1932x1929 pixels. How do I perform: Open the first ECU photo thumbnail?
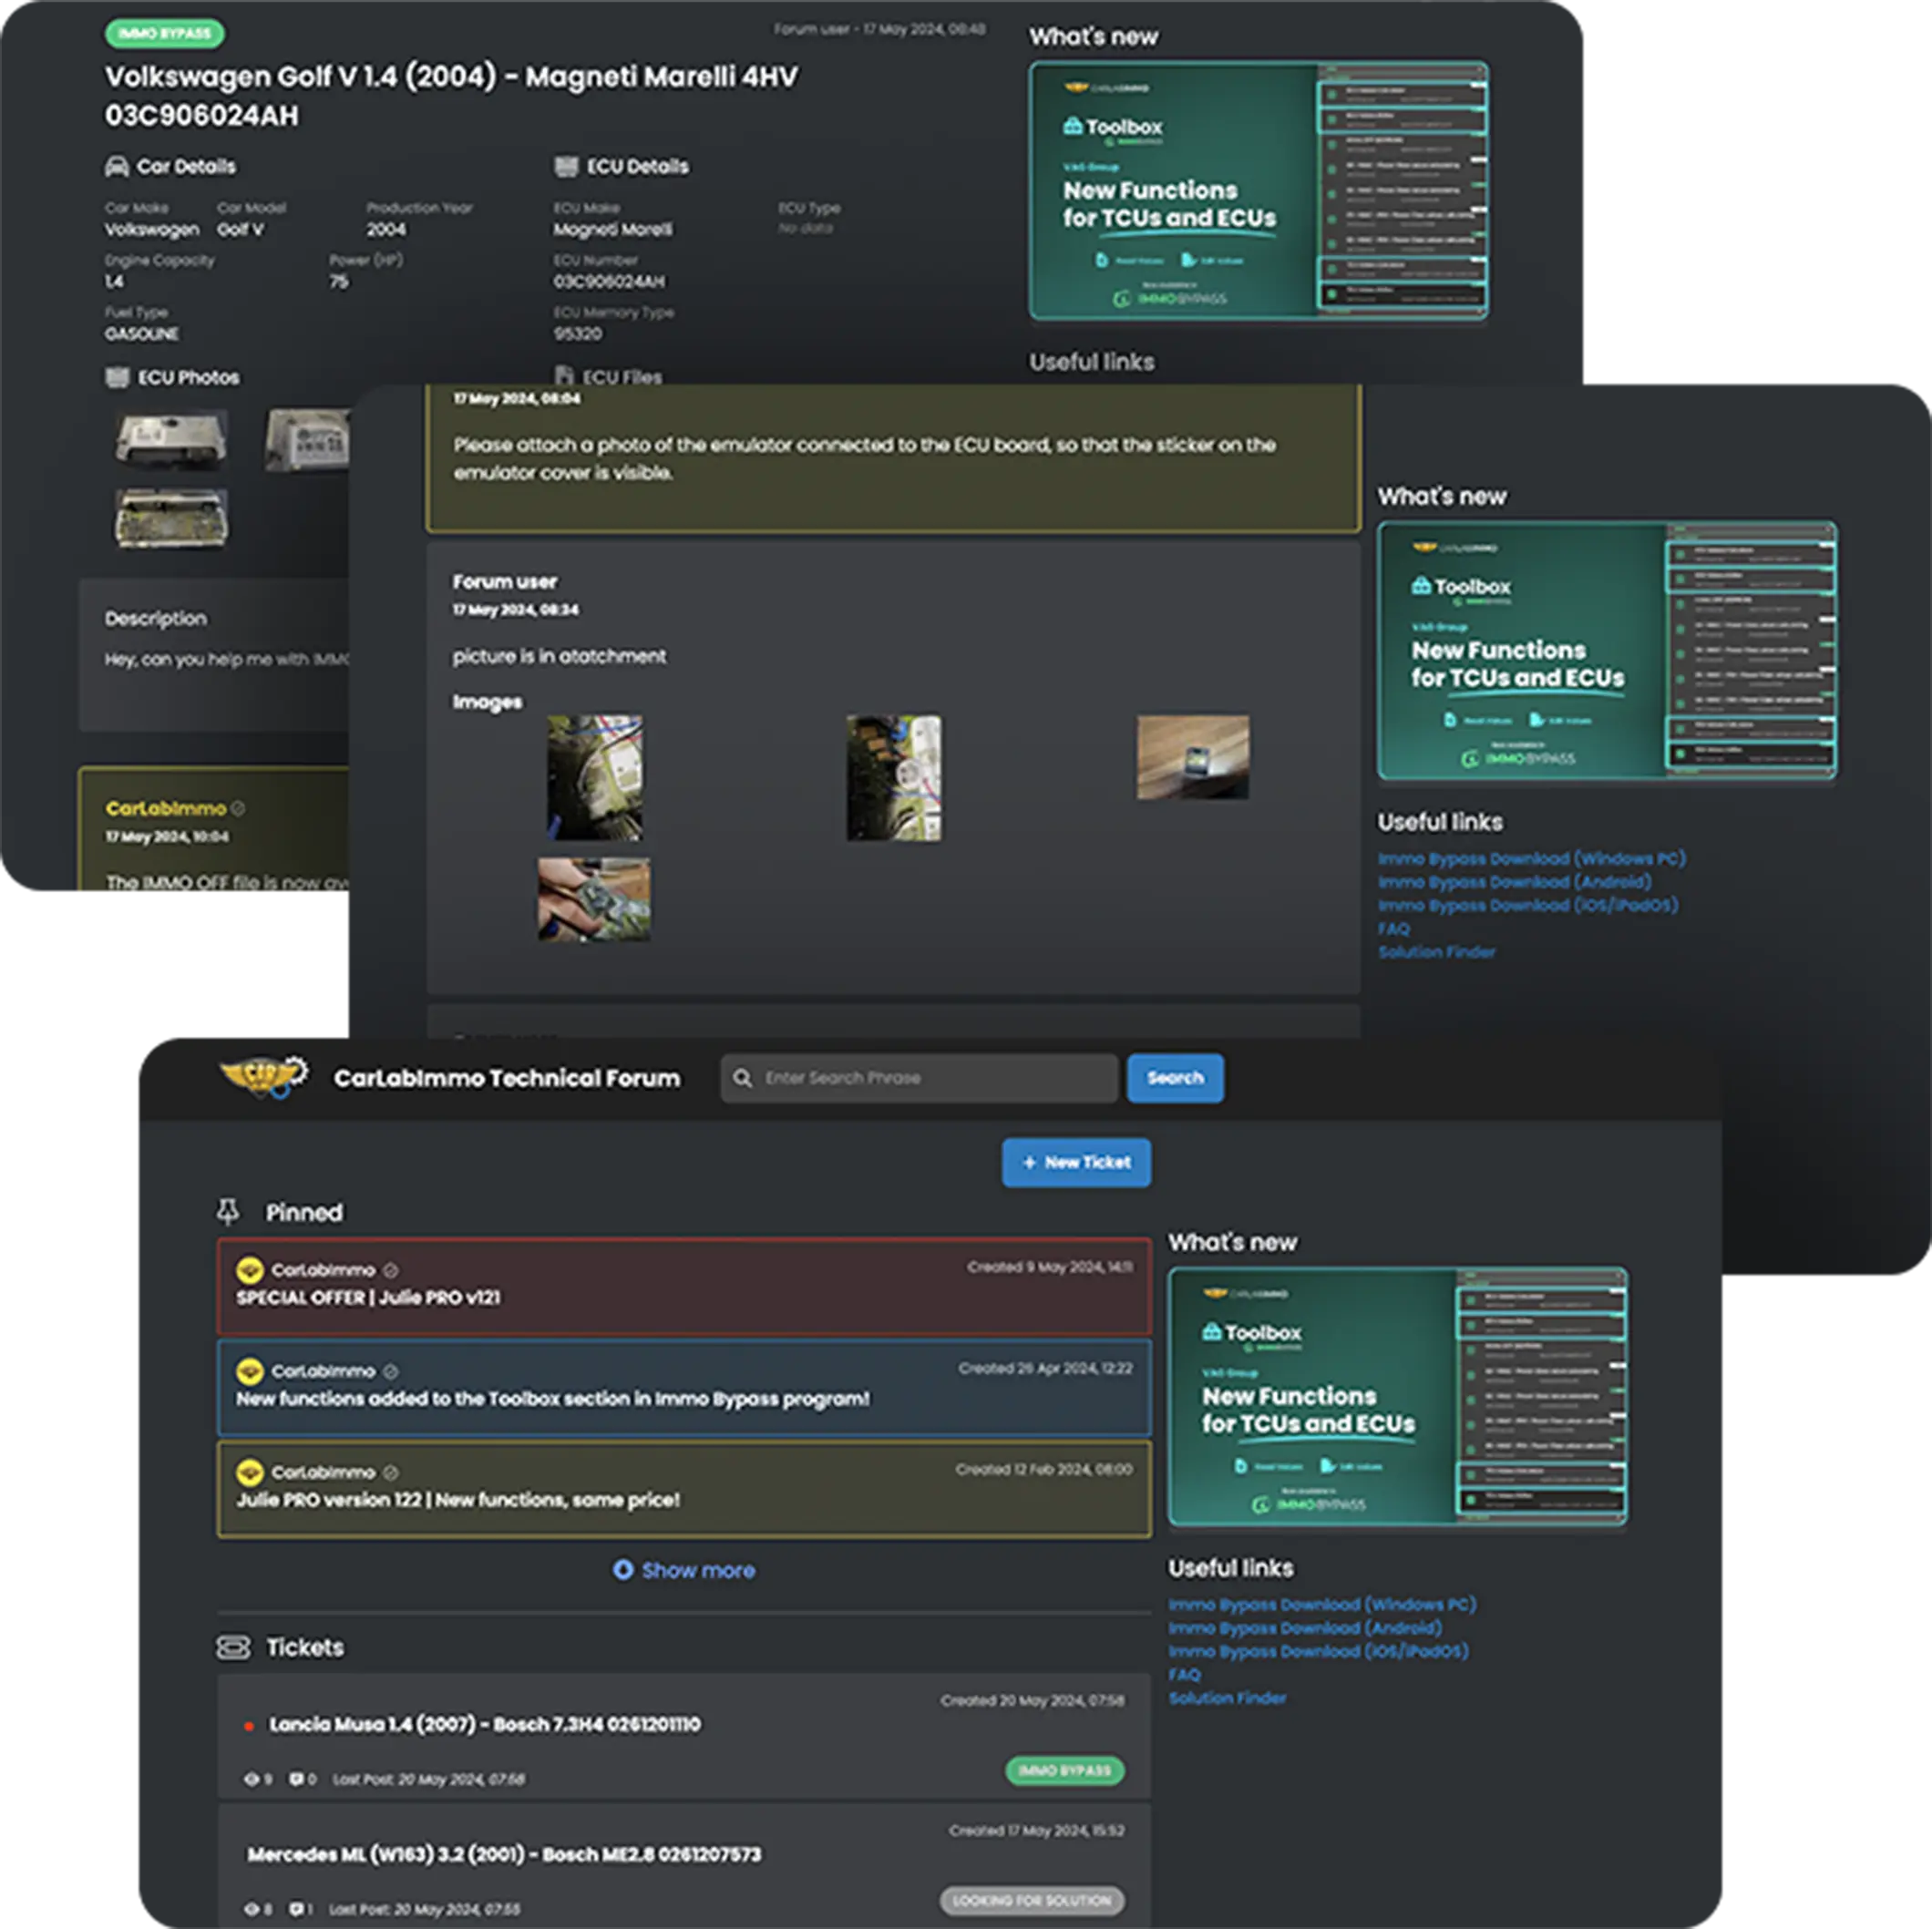tap(171, 438)
